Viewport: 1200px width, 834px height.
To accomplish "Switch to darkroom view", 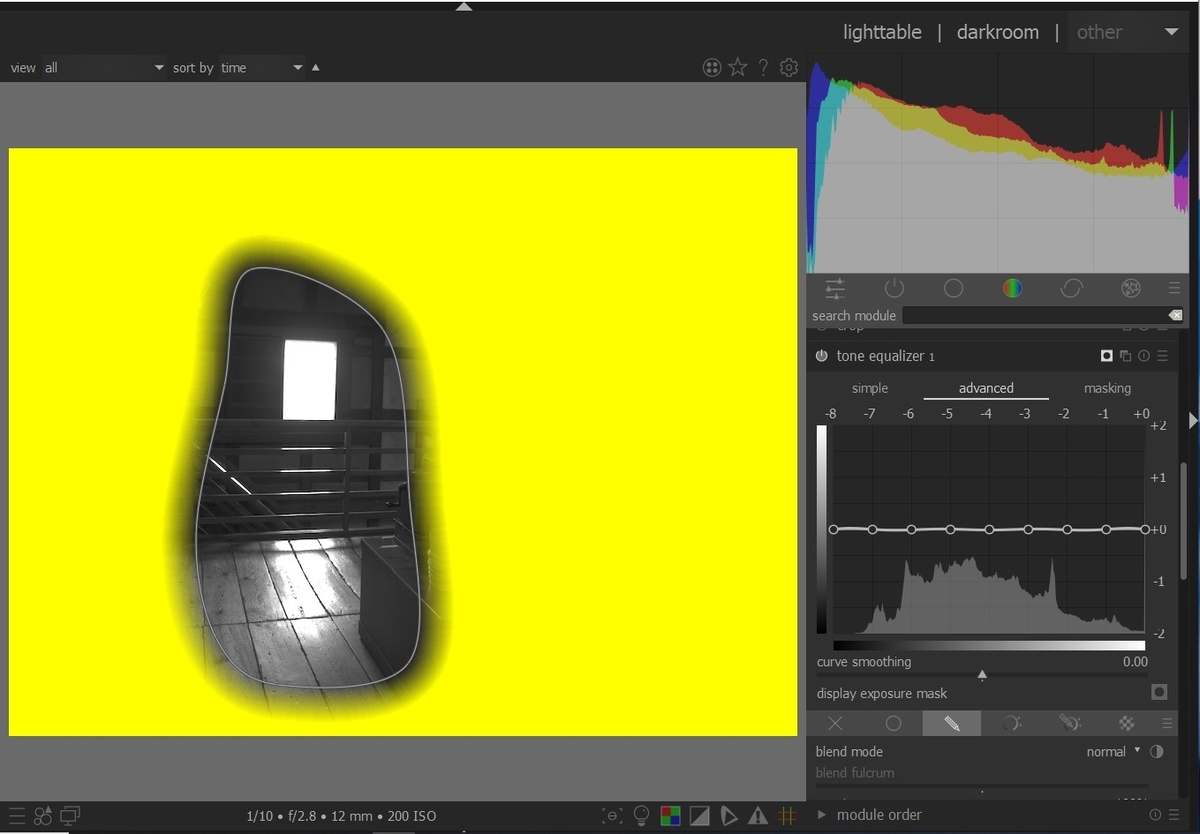I will 998,32.
